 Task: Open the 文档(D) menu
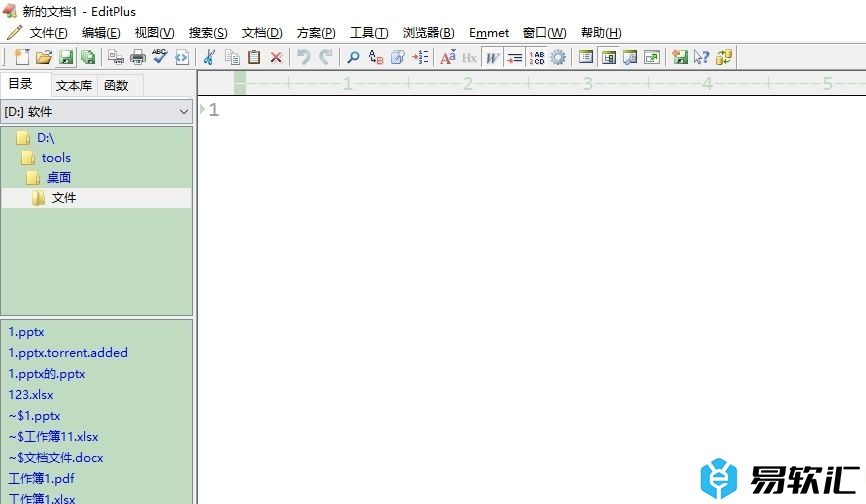coord(262,33)
